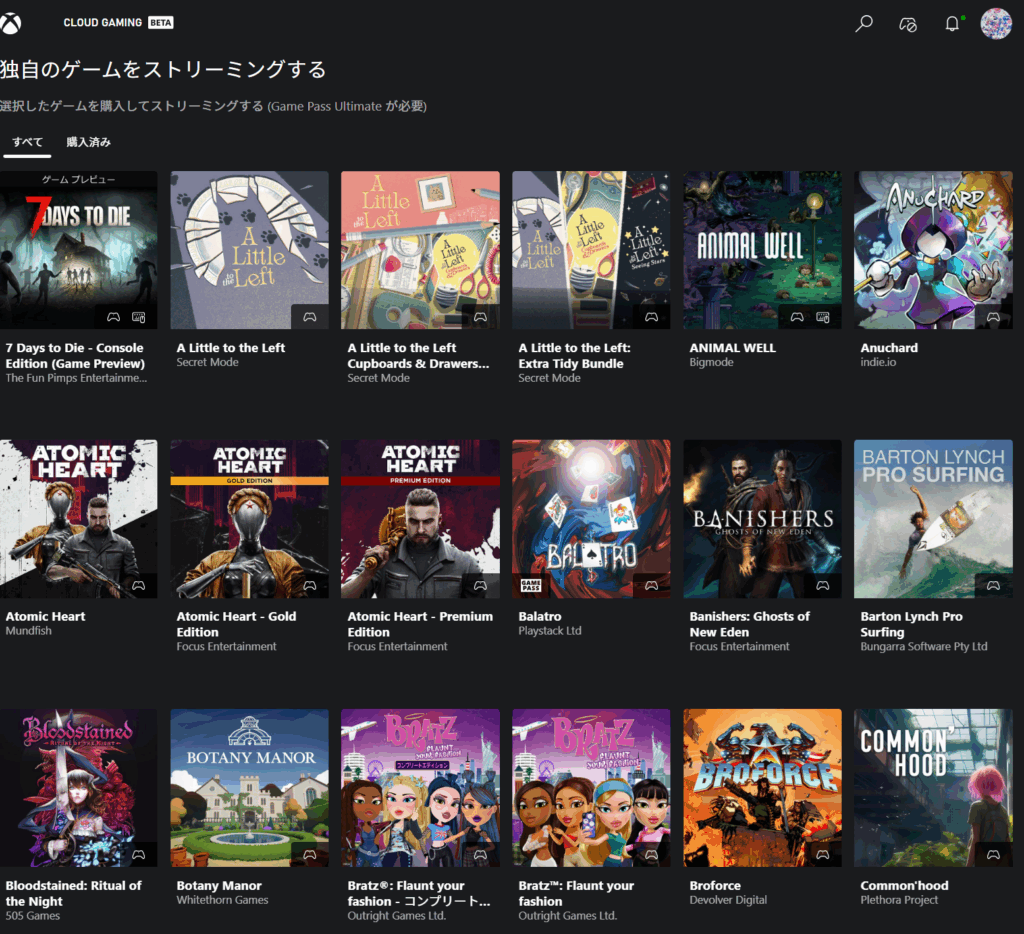Click the controller badge on A Little to the Left
This screenshot has height=934, width=1024.
tap(310, 317)
